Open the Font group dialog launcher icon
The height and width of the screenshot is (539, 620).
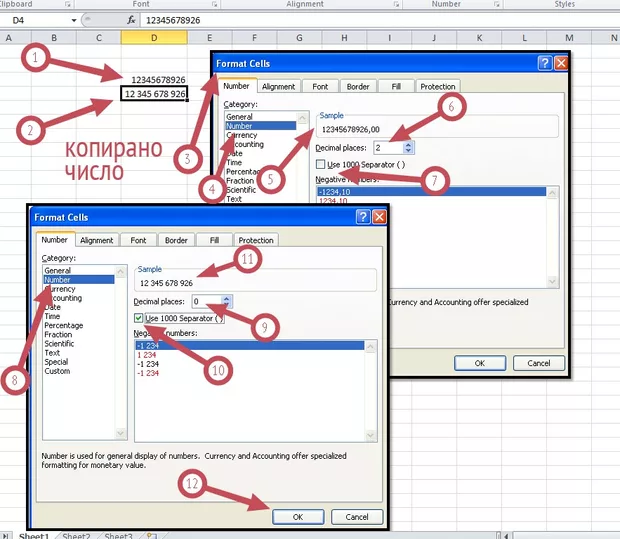[x=214, y=4]
